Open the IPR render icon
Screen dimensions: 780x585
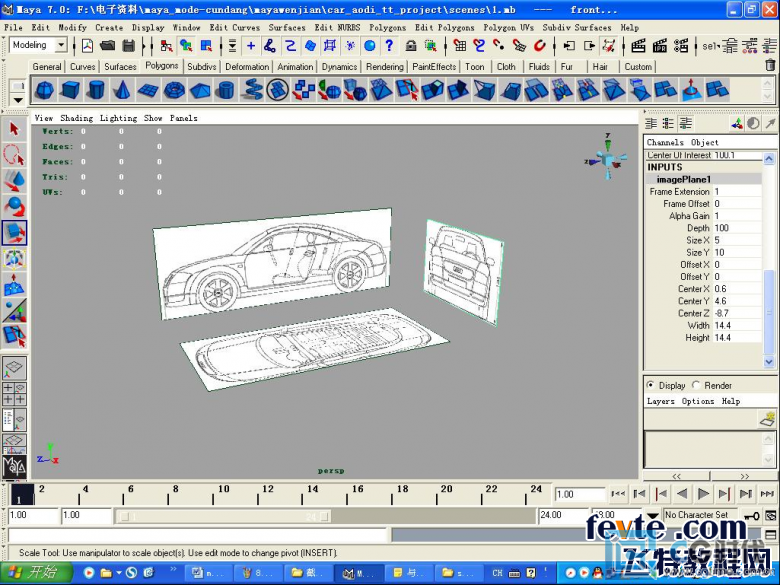pyautogui.click(x=660, y=46)
